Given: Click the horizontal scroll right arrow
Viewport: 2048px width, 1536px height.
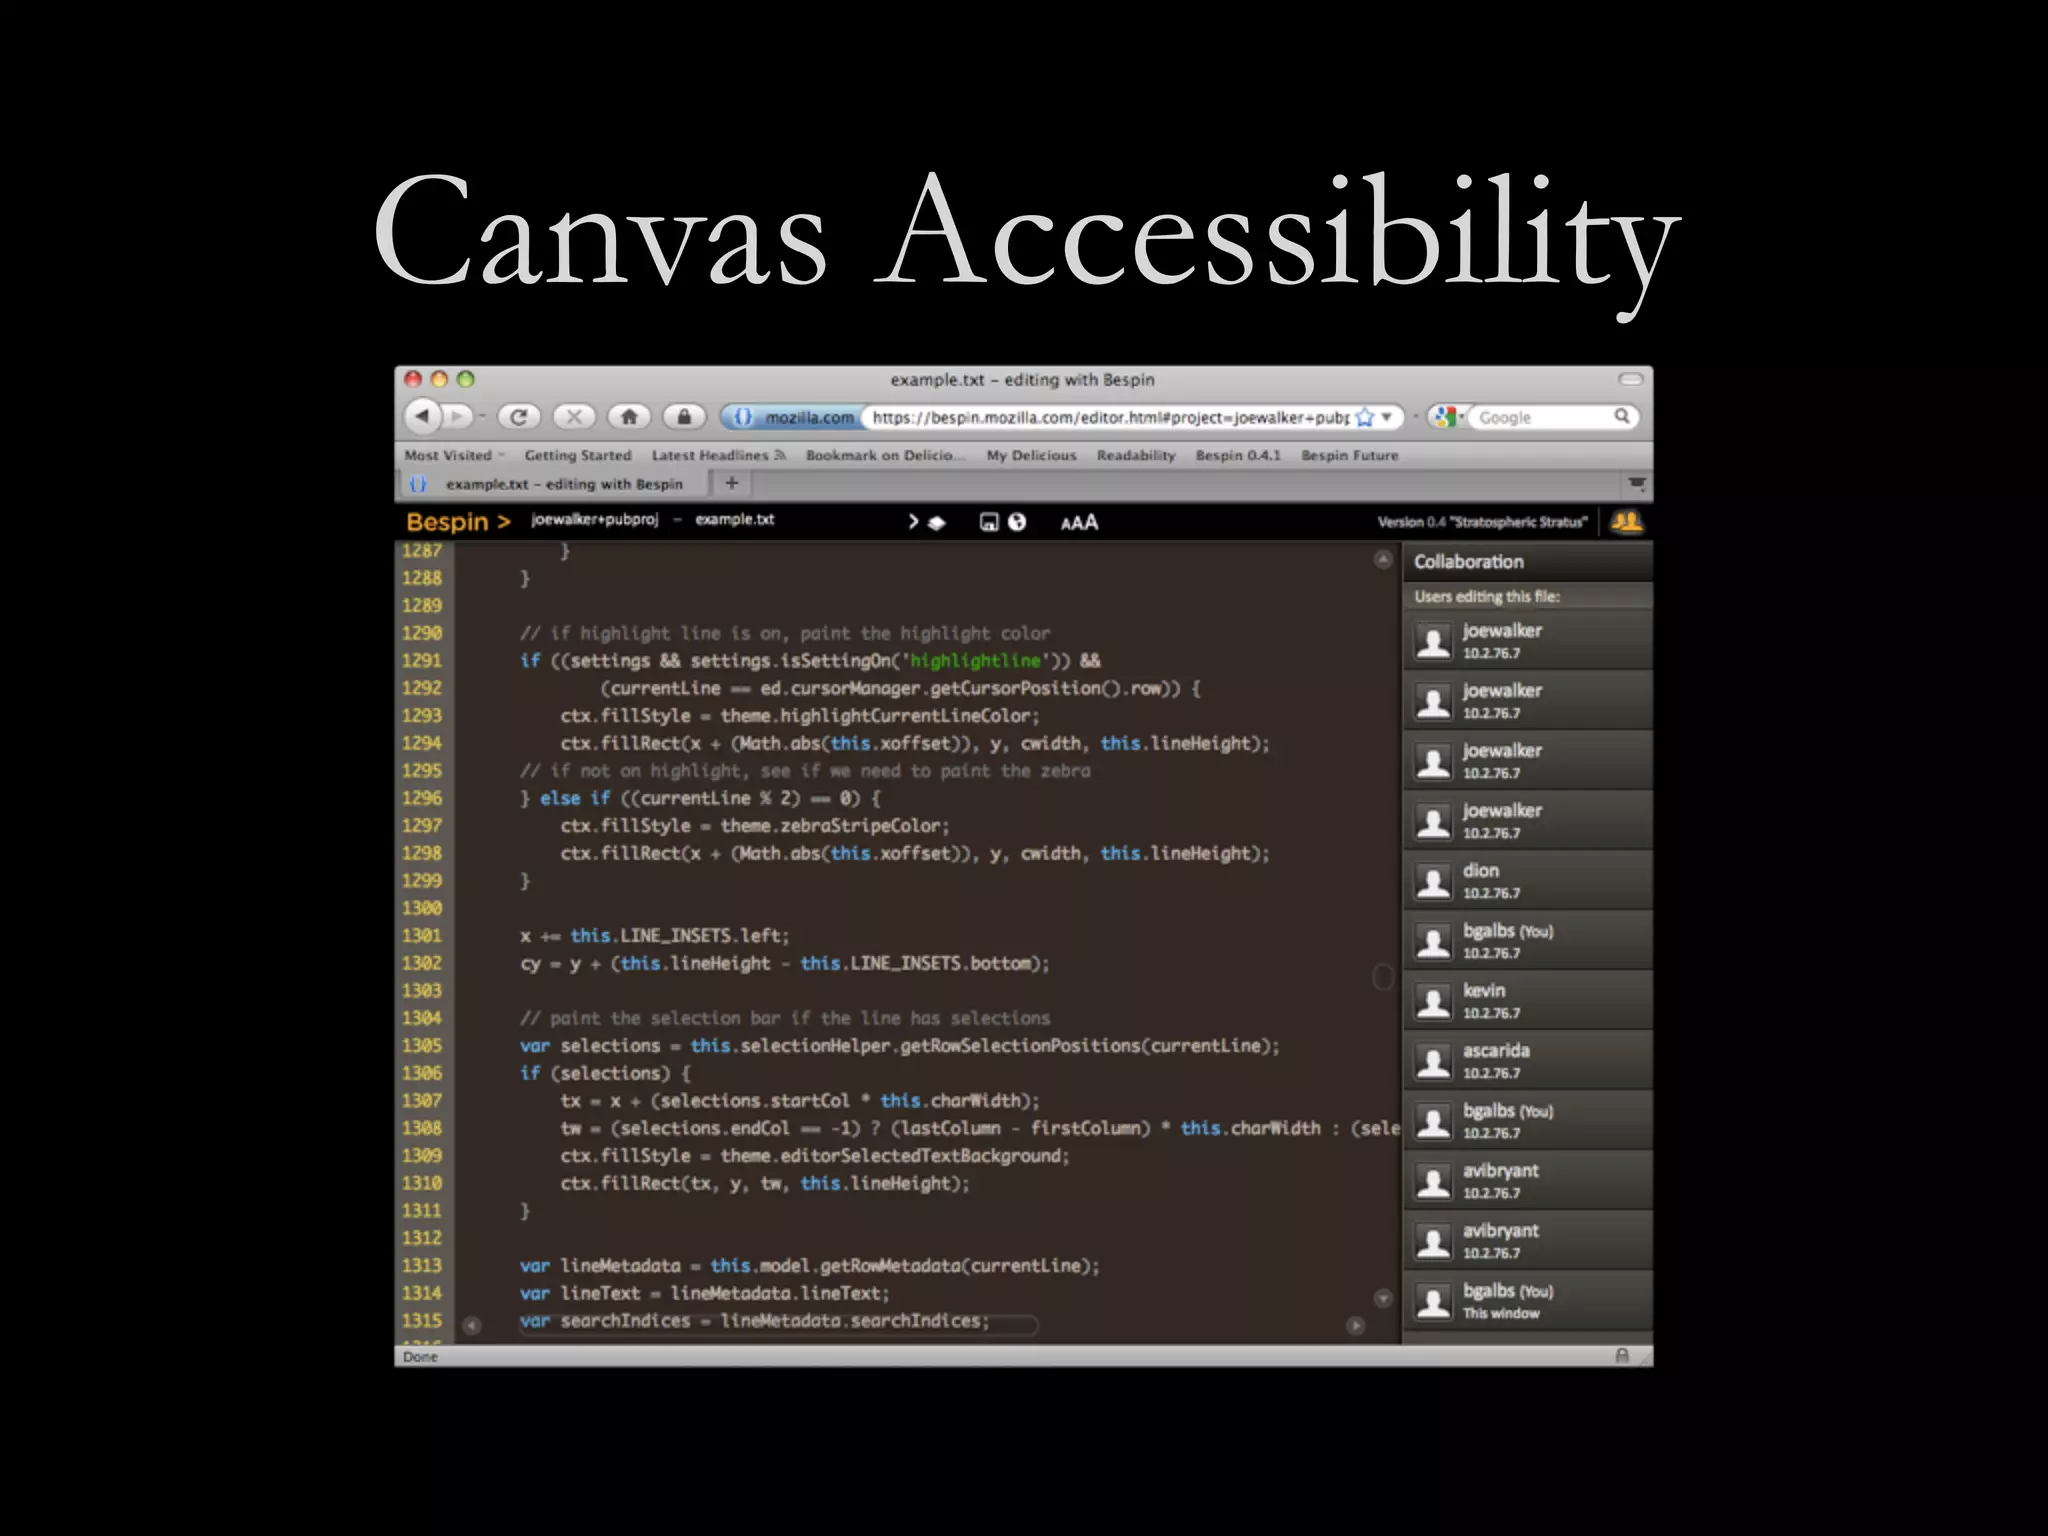Looking at the screenshot, I should (1356, 1325).
